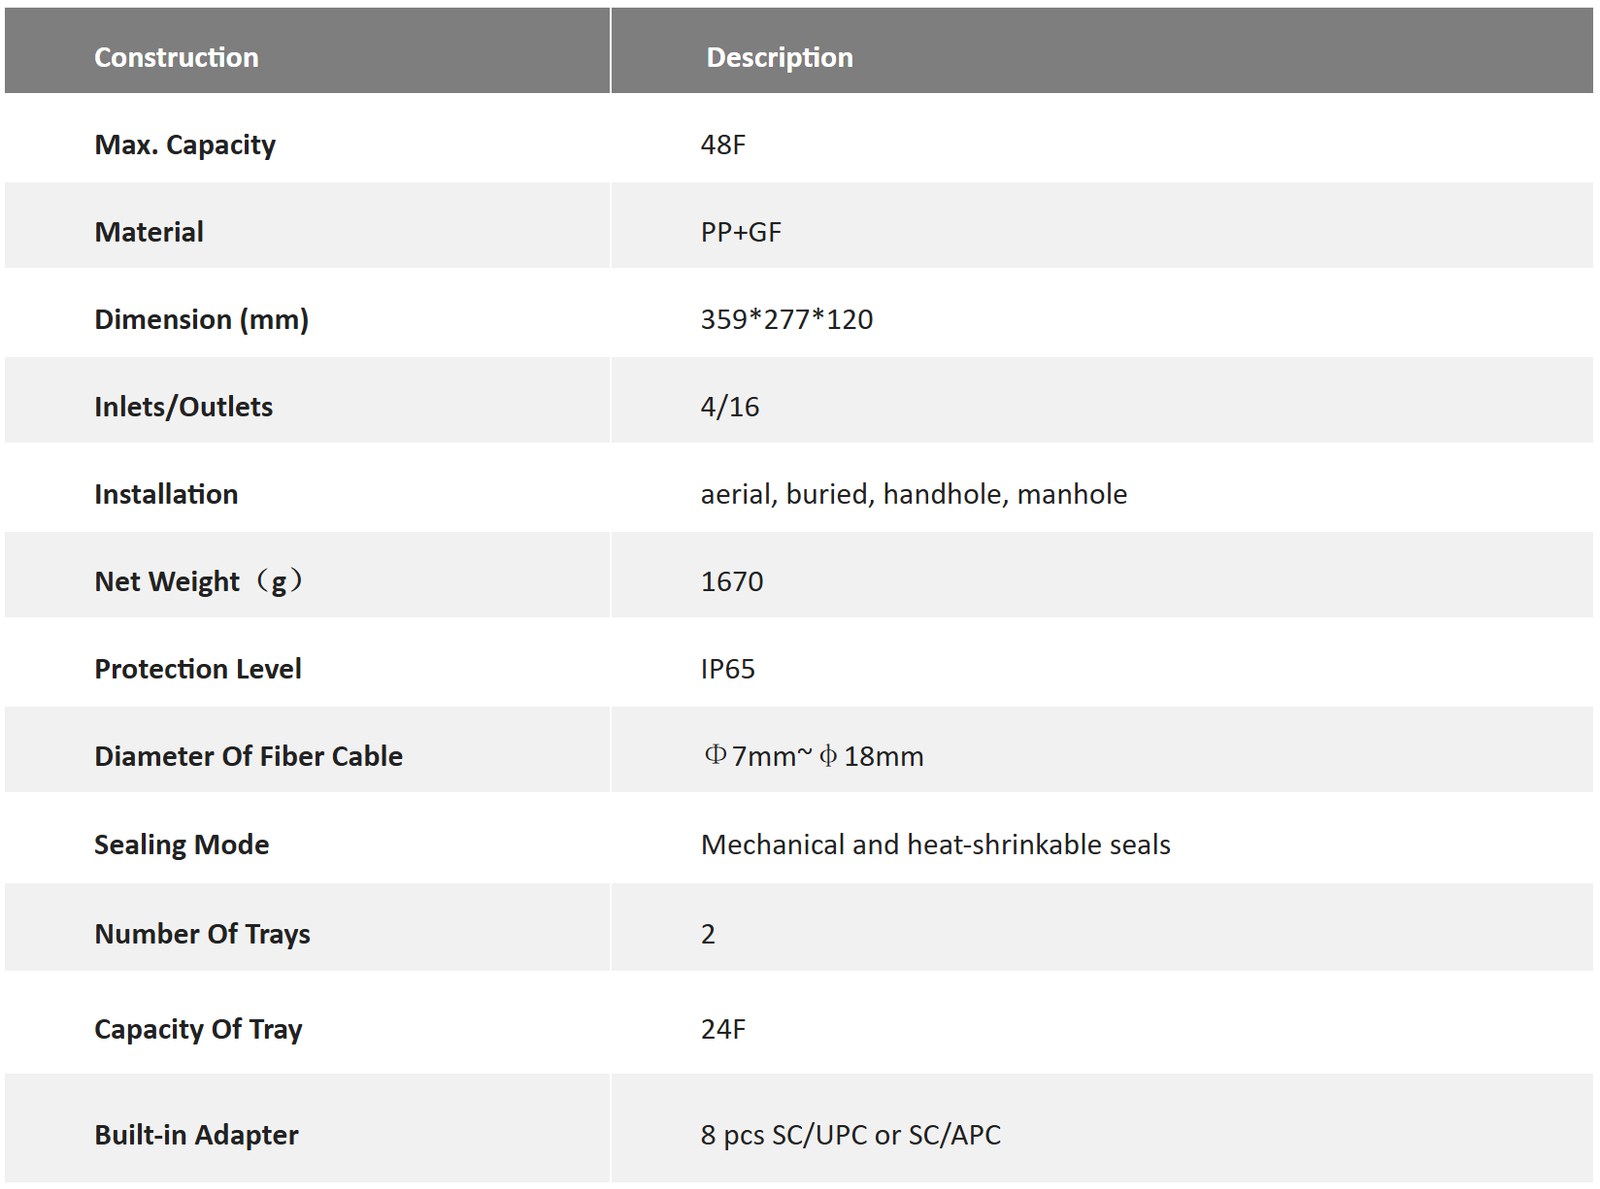Click the Description column header

(x=779, y=57)
